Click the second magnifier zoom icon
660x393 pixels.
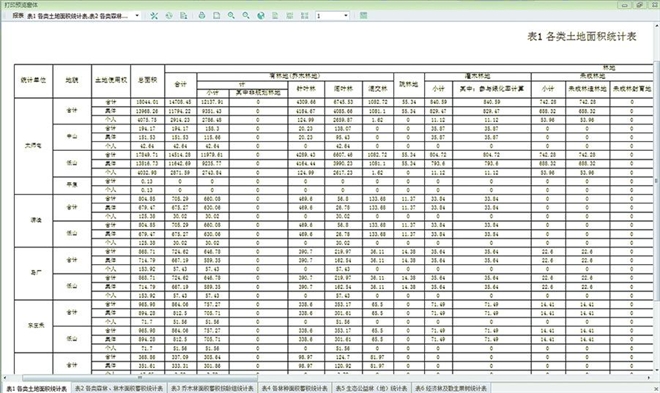246,16
